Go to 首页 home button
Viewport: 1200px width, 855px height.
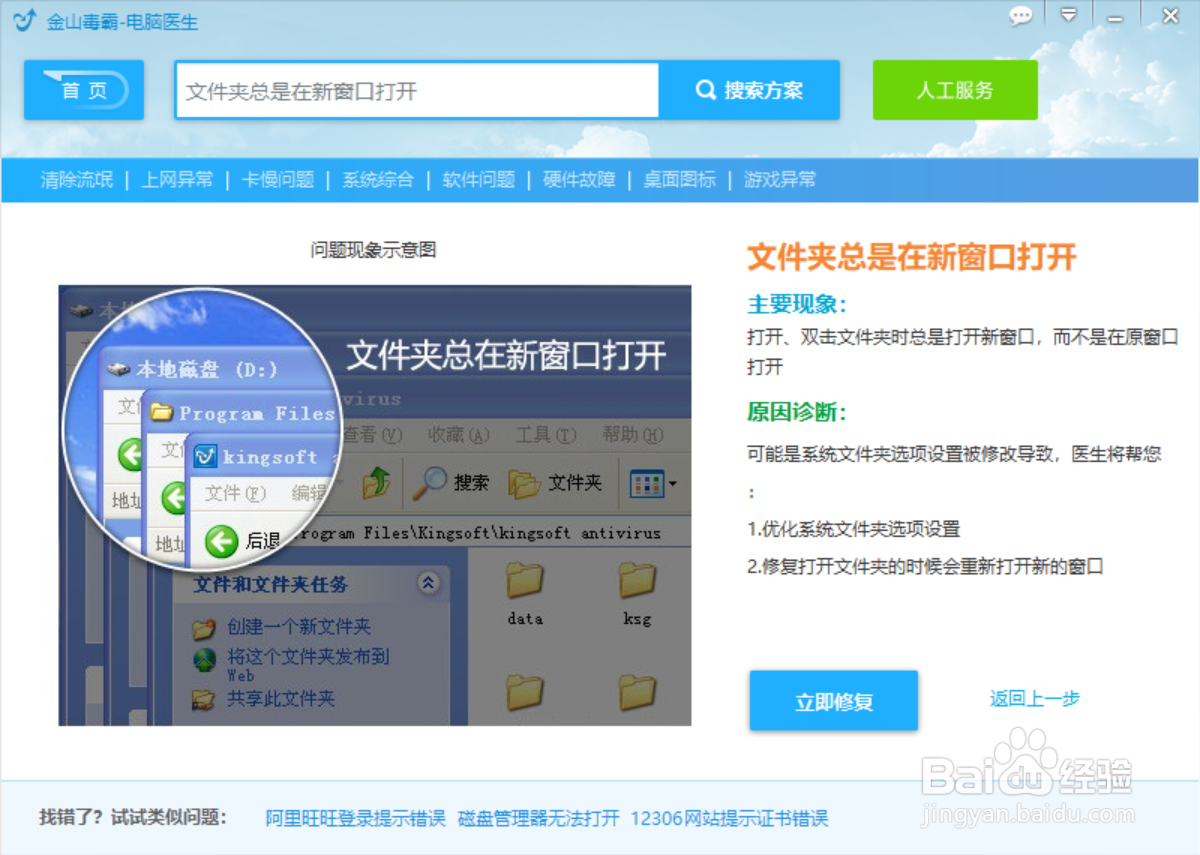(x=84, y=90)
